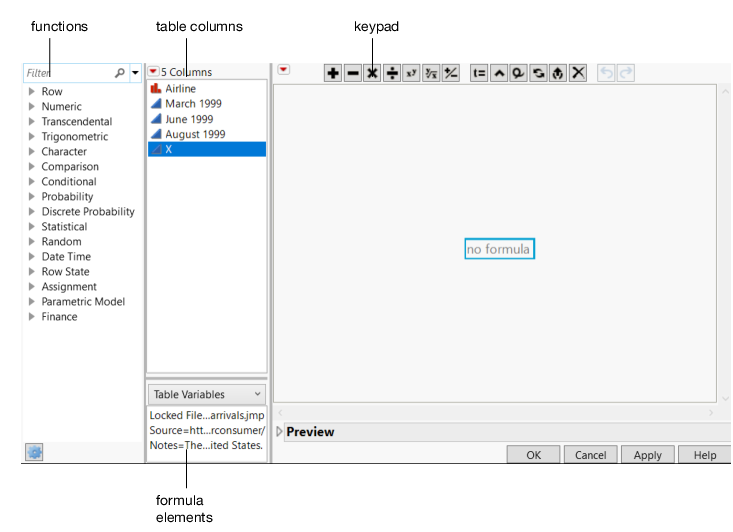Screen dimensions: 733x532
Task: Click the formula area horizontal scrollbar right arrow
Action: coord(711,413)
